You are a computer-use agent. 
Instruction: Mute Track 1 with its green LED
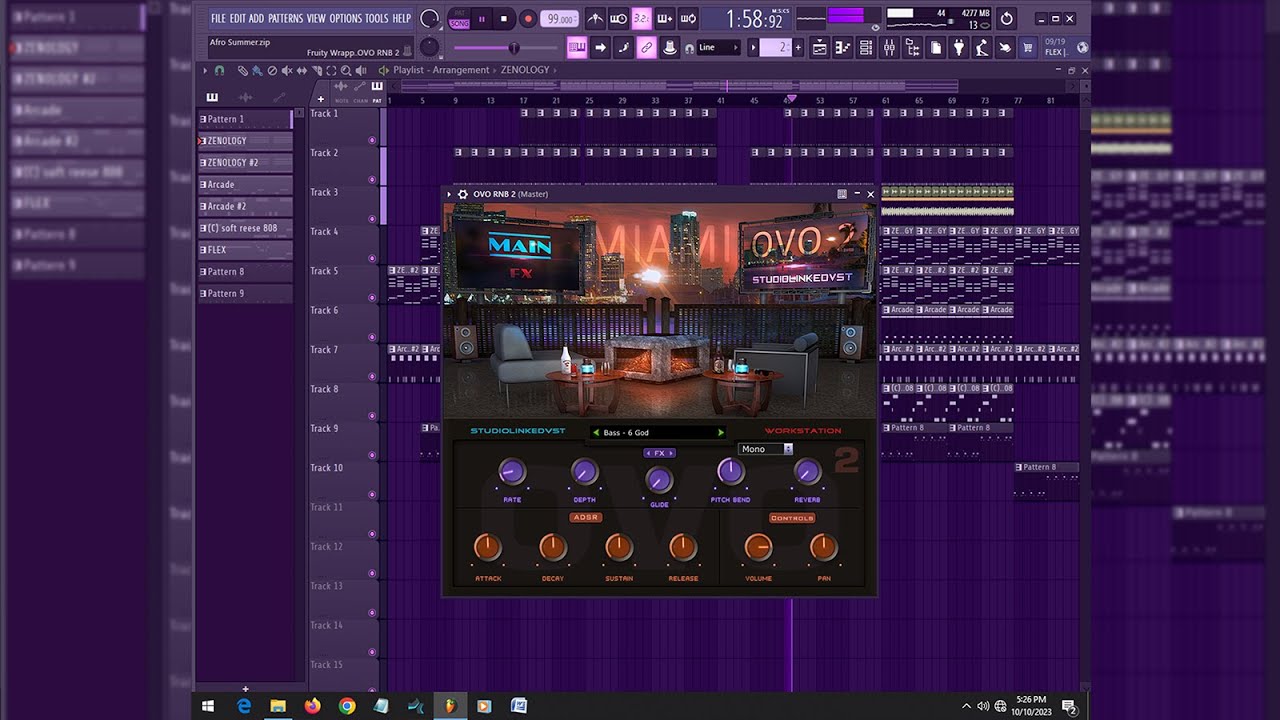372,140
